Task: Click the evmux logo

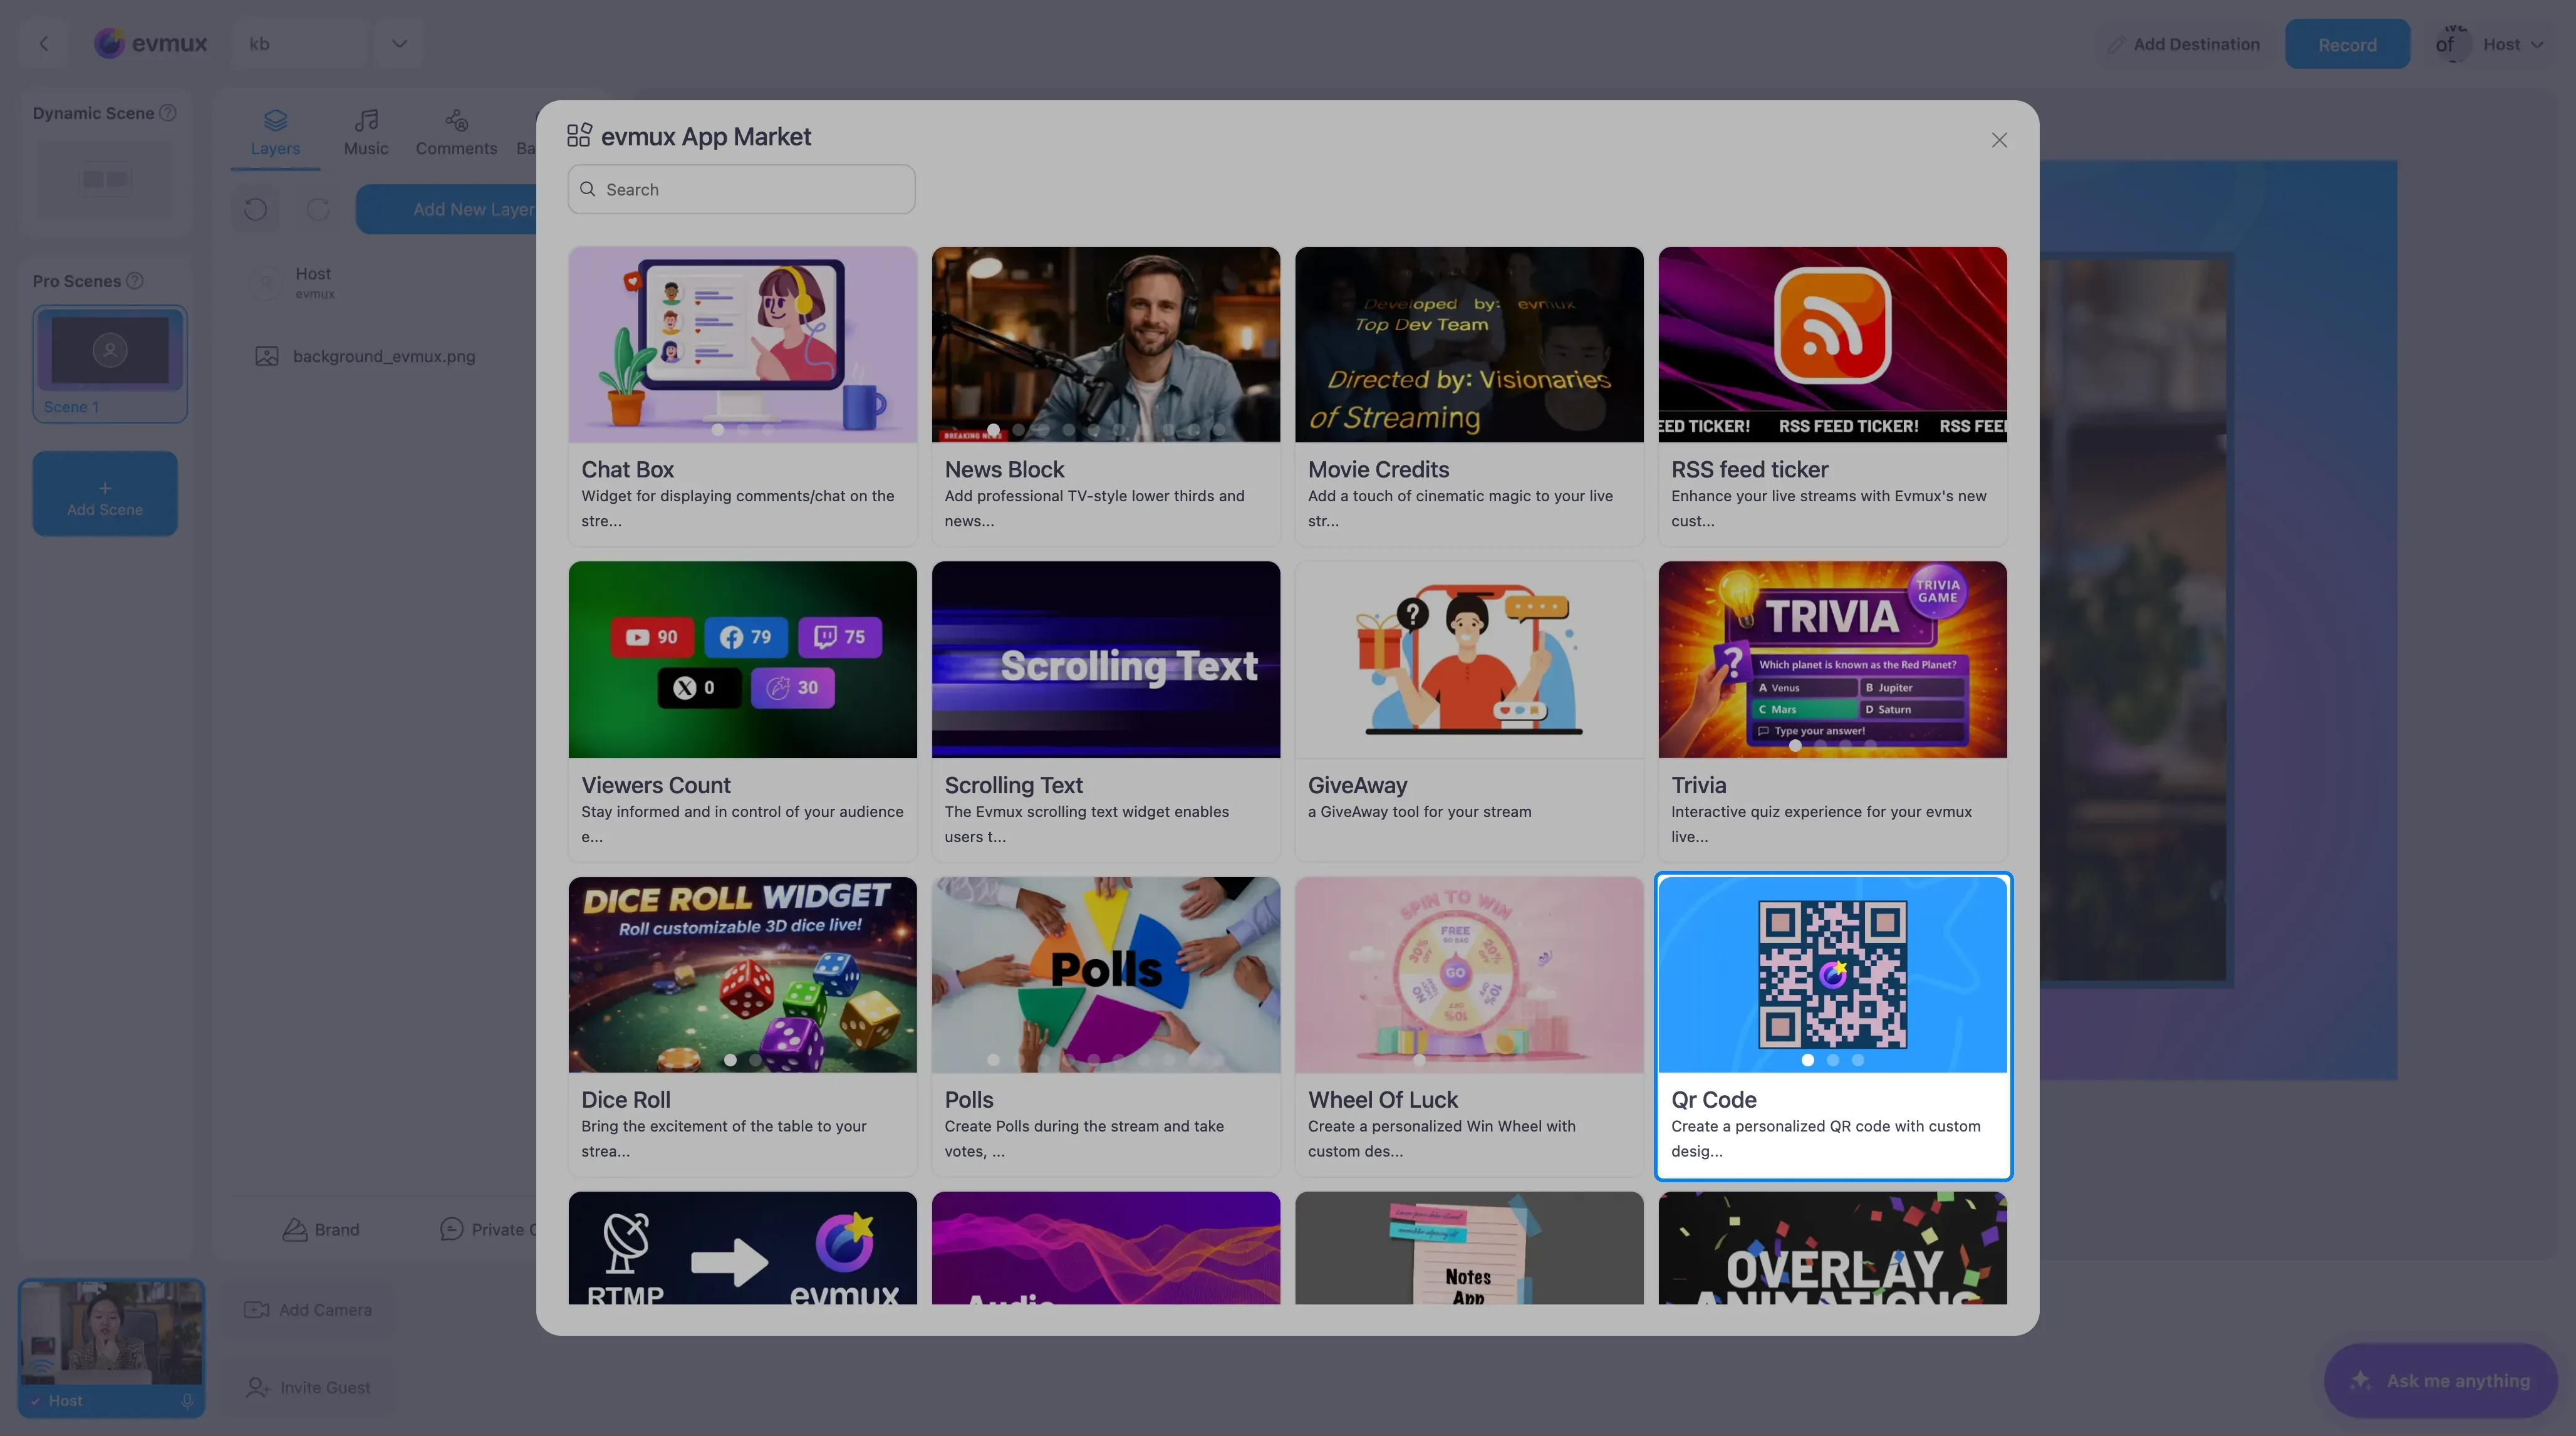Action: pos(150,43)
